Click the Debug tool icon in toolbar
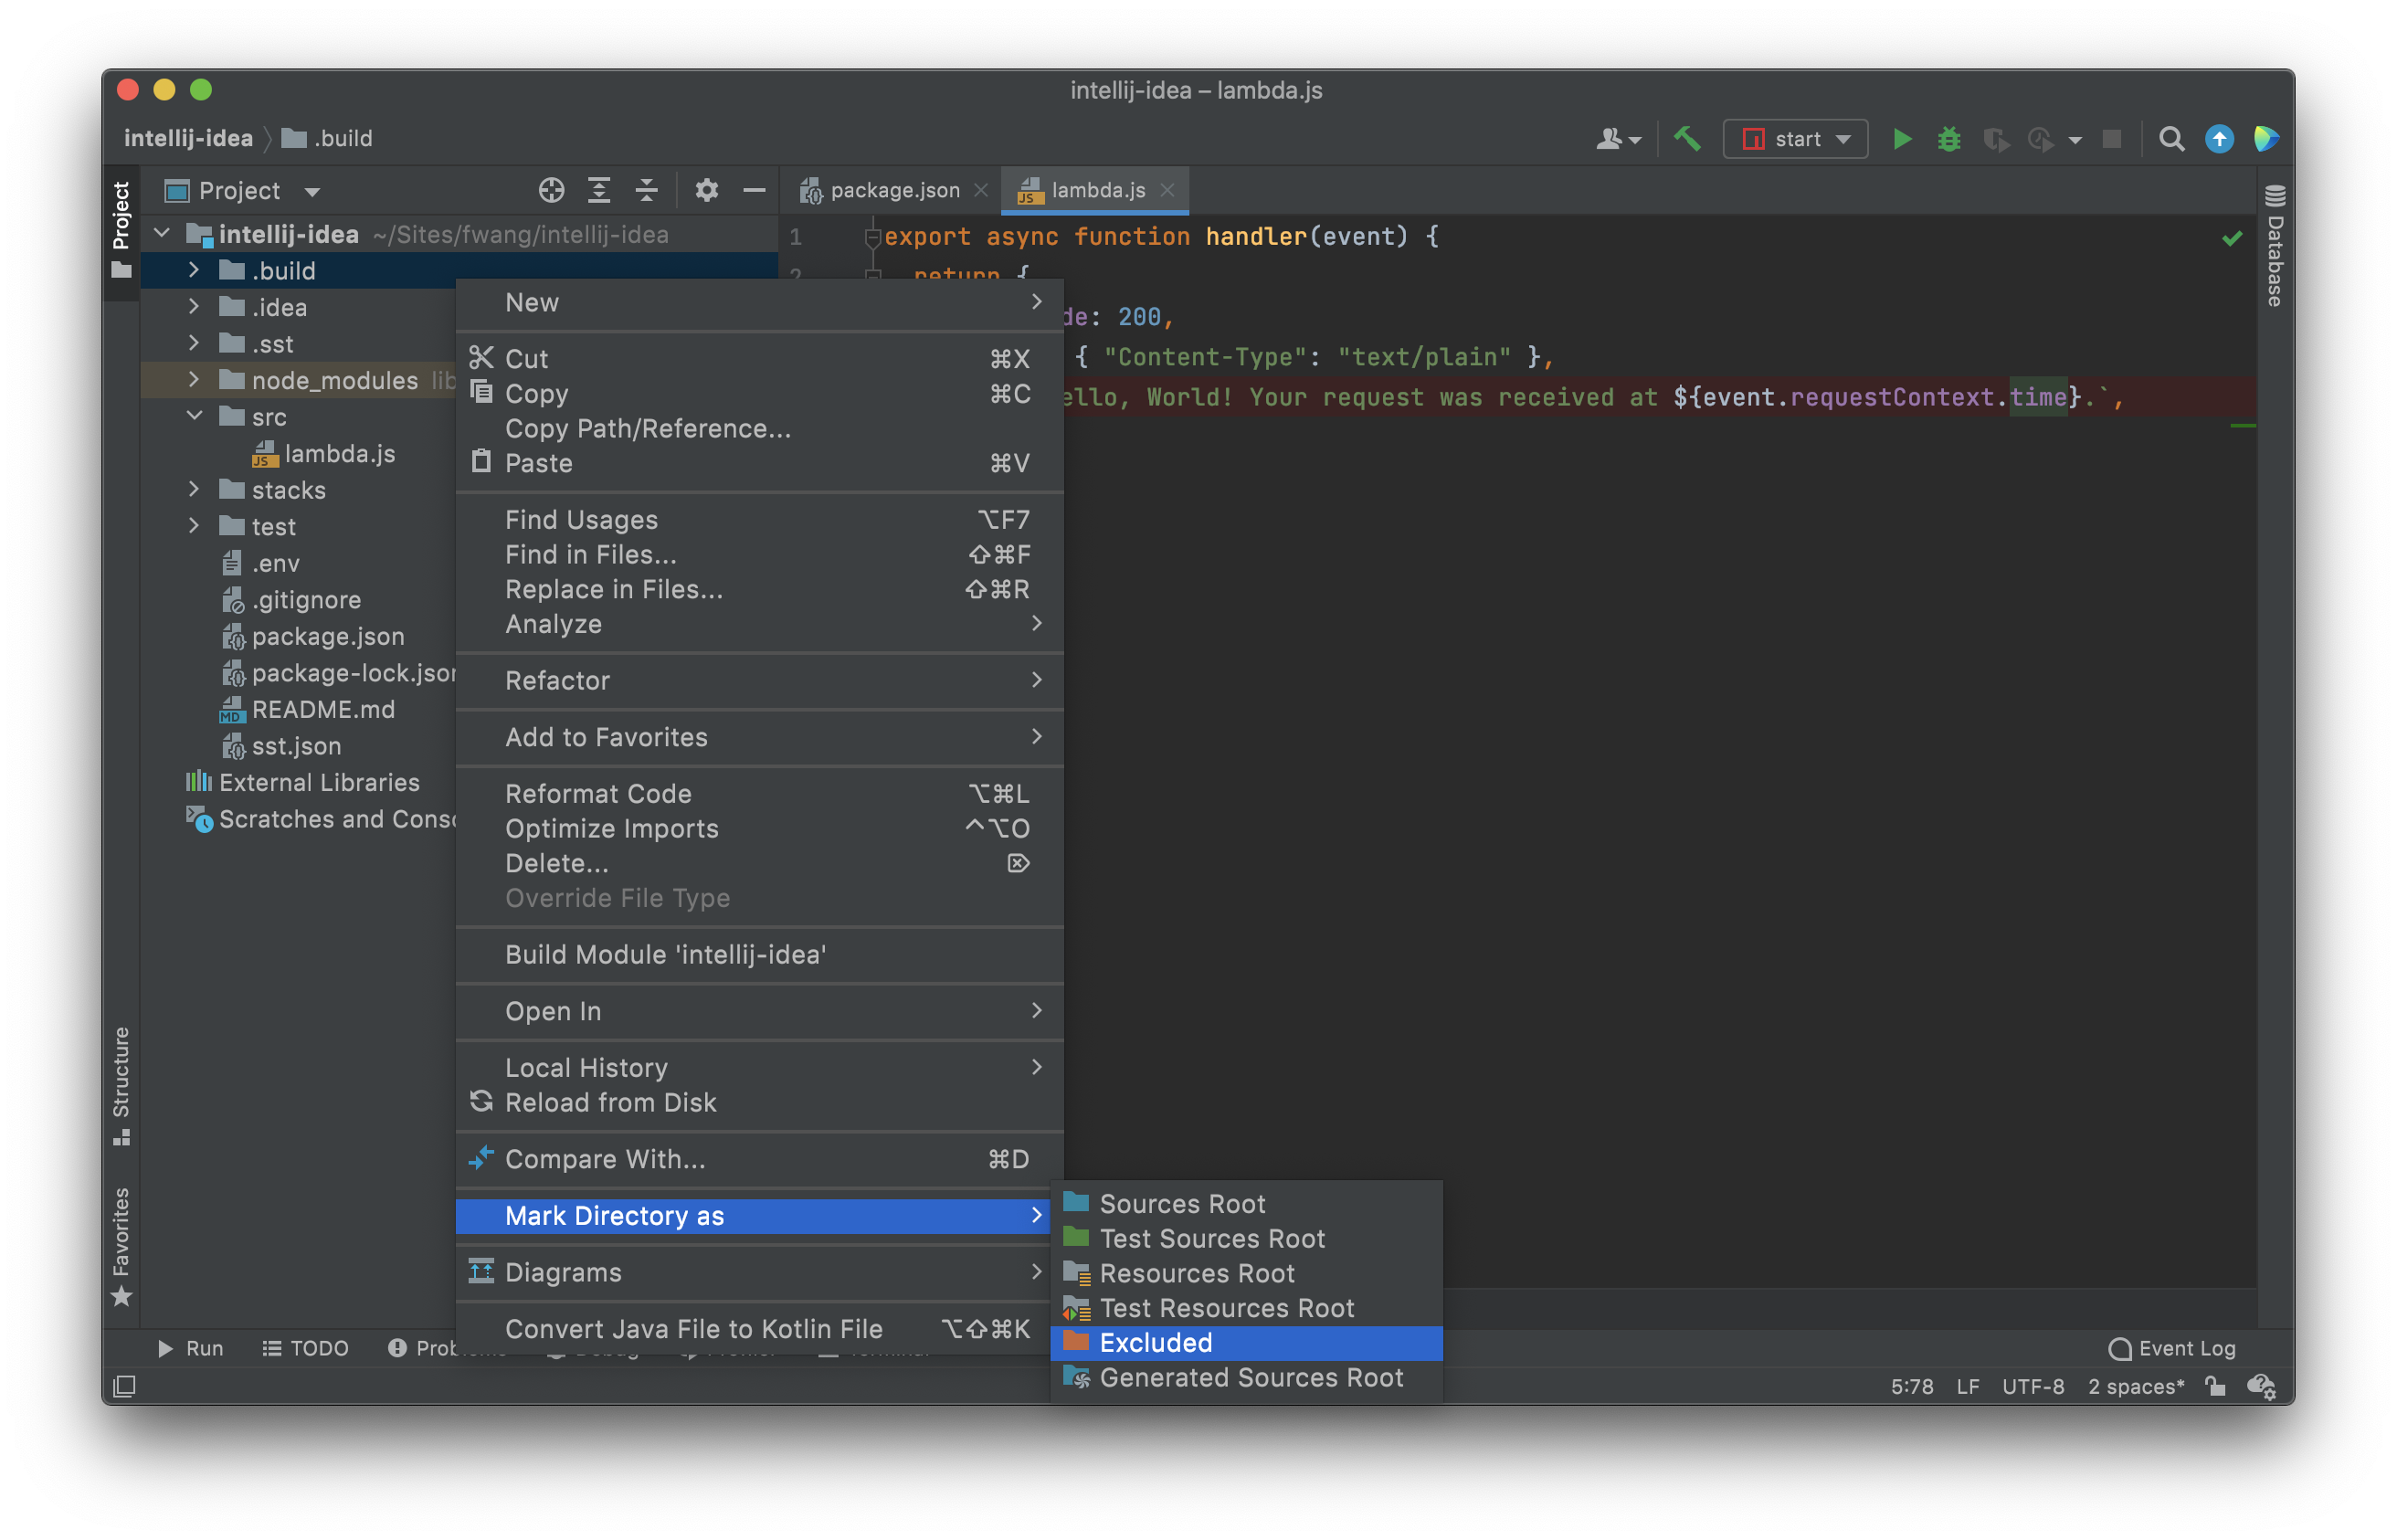 pyautogui.click(x=1943, y=140)
